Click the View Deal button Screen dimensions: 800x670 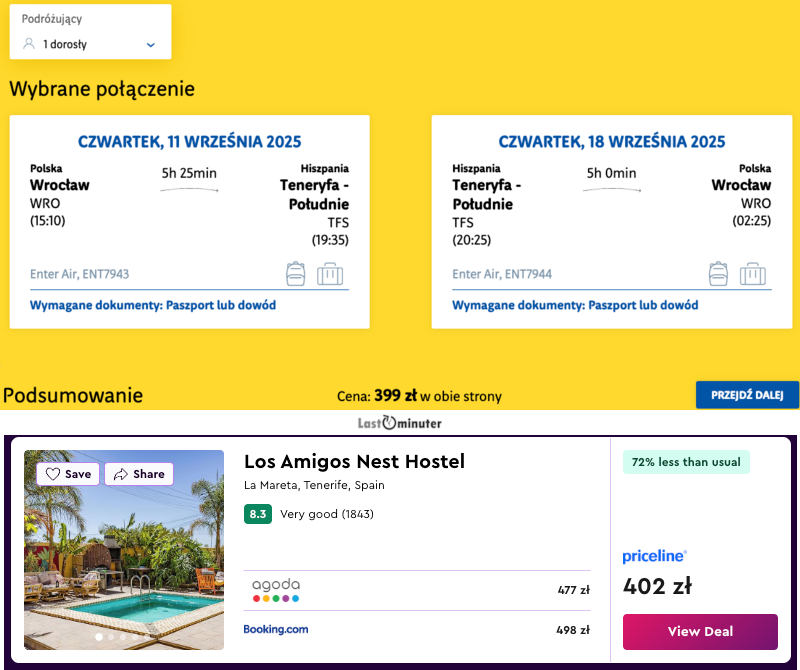pyautogui.click(x=700, y=631)
